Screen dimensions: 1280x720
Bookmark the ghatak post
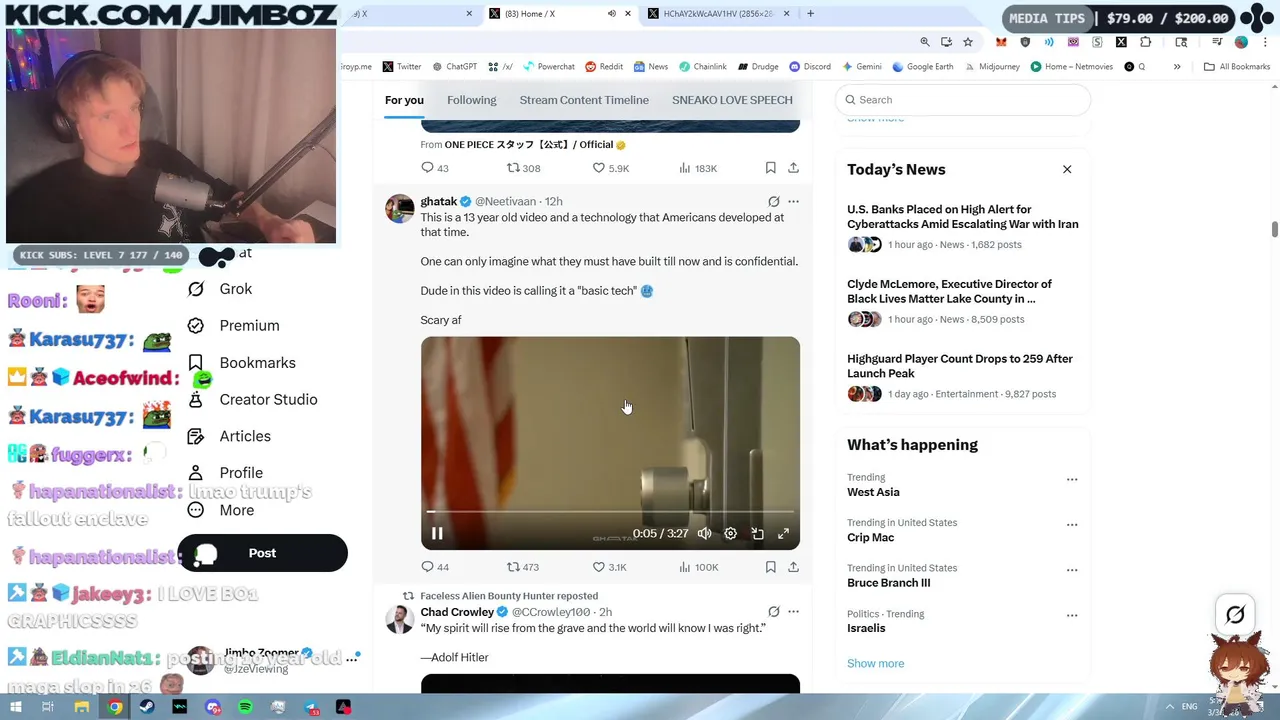pos(770,567)
